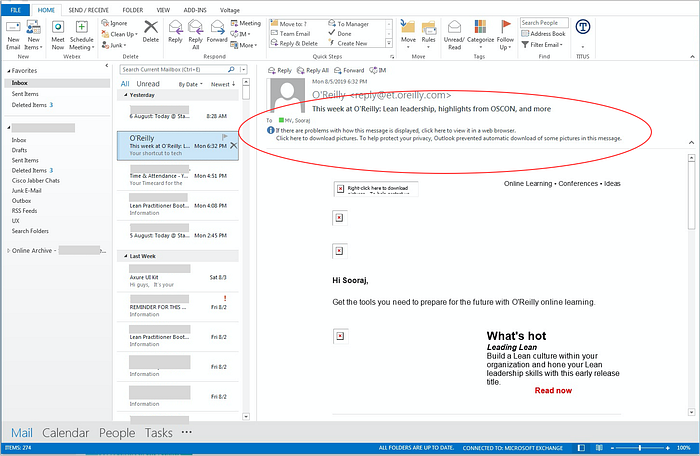Expand the Online Archive folder tree
The height and width of the screenshot is (456, 700).
pos(8,251)
